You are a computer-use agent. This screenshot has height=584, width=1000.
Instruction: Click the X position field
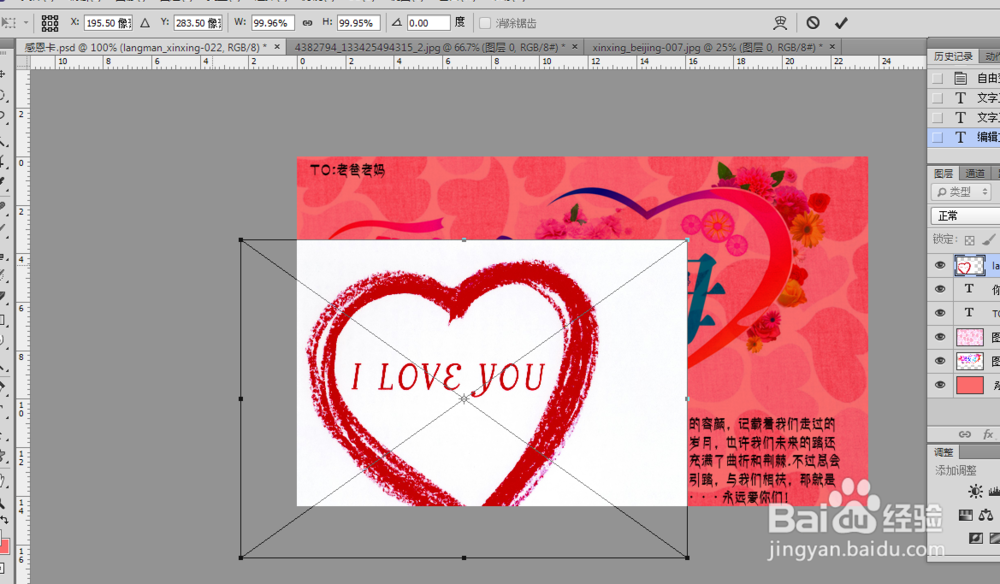(108, 23)
